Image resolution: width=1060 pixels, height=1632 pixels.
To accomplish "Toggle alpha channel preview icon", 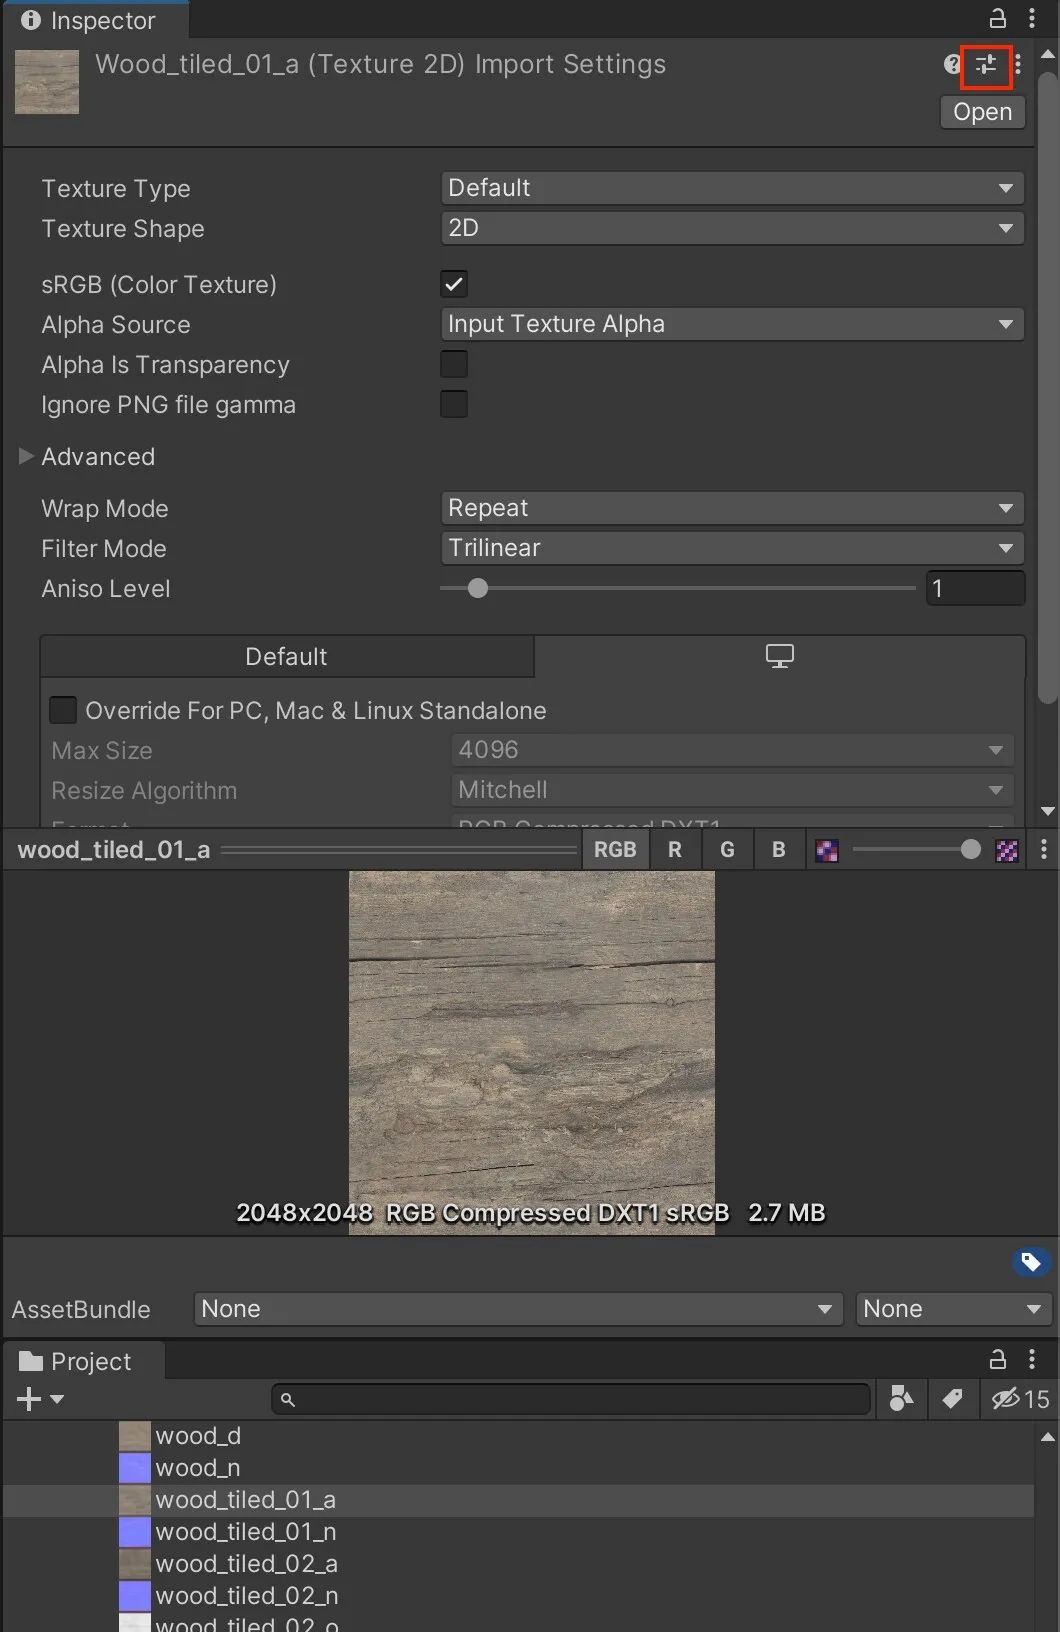I will pyautogui.click(x=826, y=851).
